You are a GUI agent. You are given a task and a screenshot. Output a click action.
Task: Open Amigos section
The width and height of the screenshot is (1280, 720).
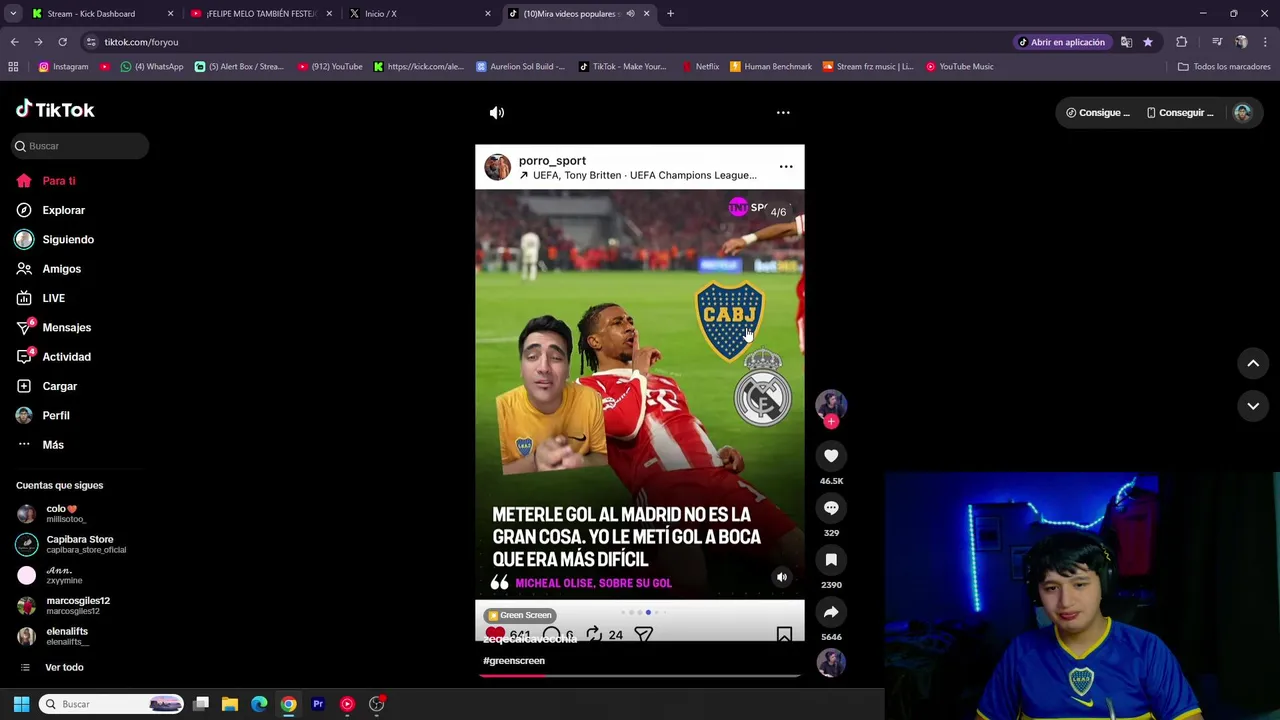point(61,269)
